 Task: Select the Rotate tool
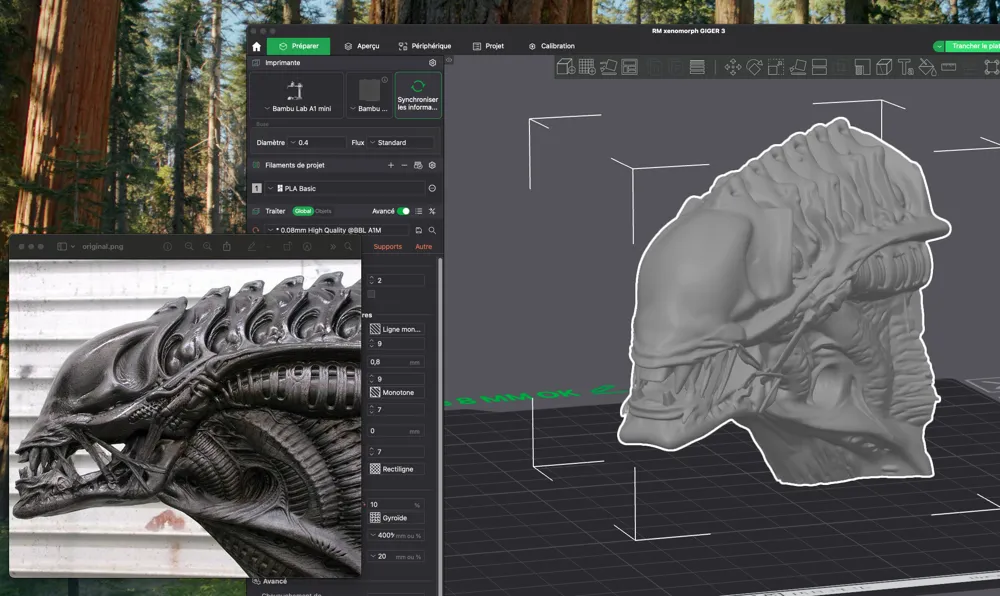754,67
